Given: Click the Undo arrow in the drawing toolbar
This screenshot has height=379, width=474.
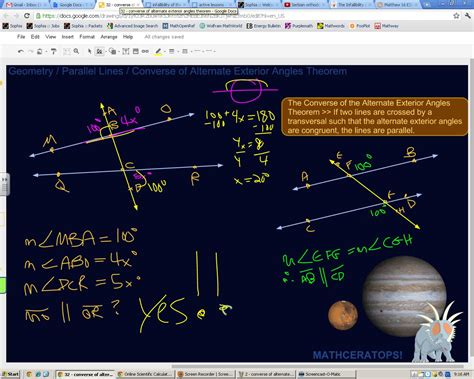Looking at the screenshot, I should [21, 51].
